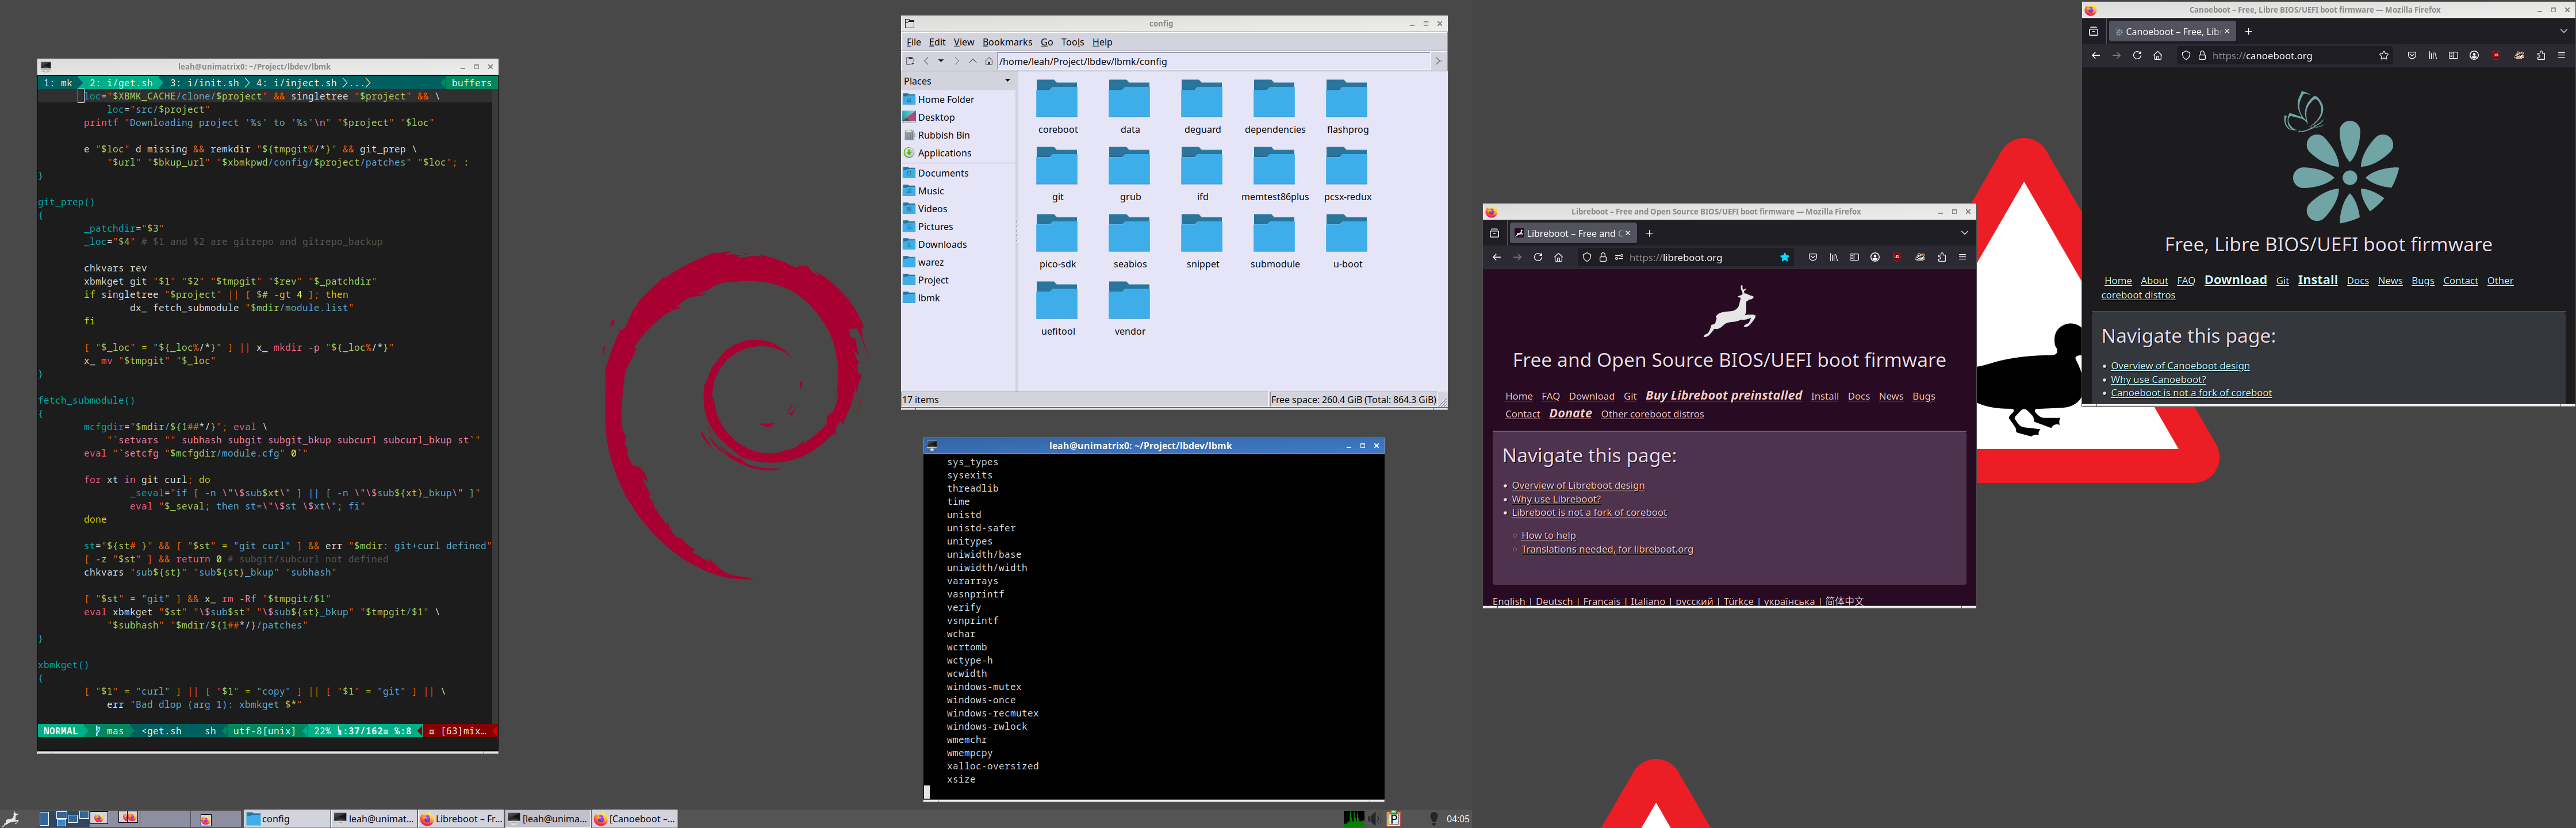Click the Install link on canoeboot.org
Viewport: 2576px width, 828px height.
tap(2317, 280)
